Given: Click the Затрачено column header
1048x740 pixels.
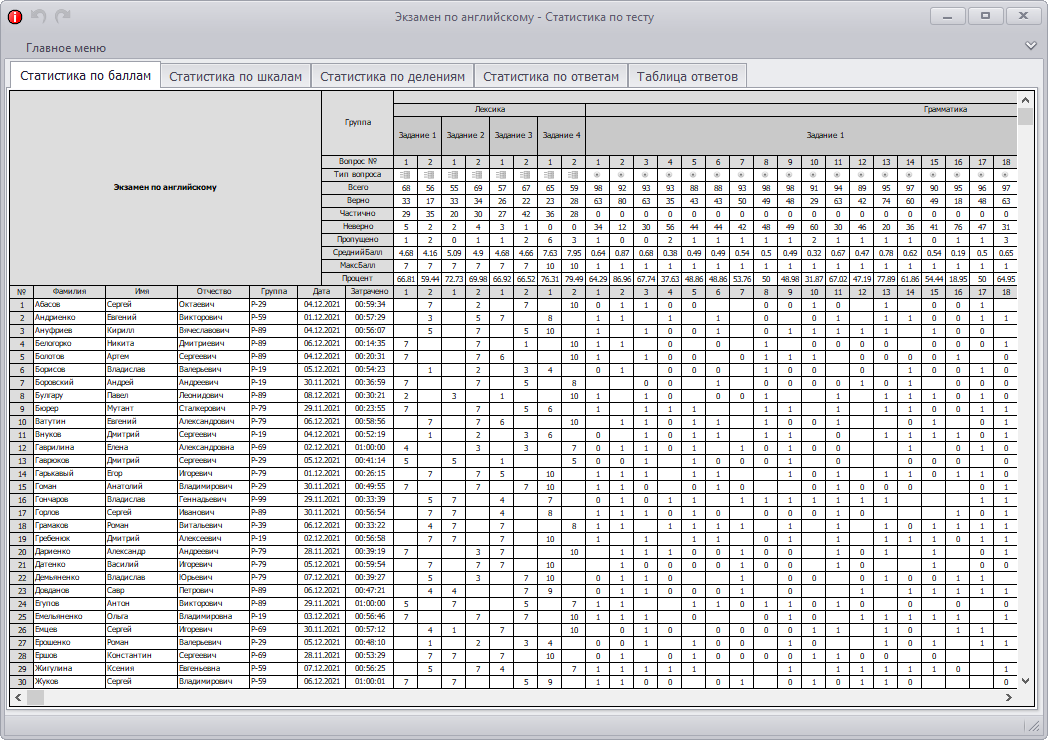Looking at the screenshot, I should 370,291.
